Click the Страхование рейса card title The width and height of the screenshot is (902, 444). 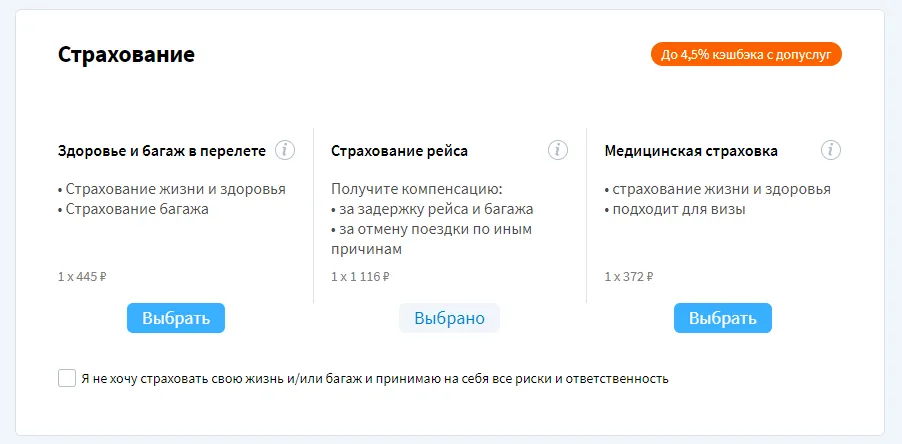click(x=399, y=151)
